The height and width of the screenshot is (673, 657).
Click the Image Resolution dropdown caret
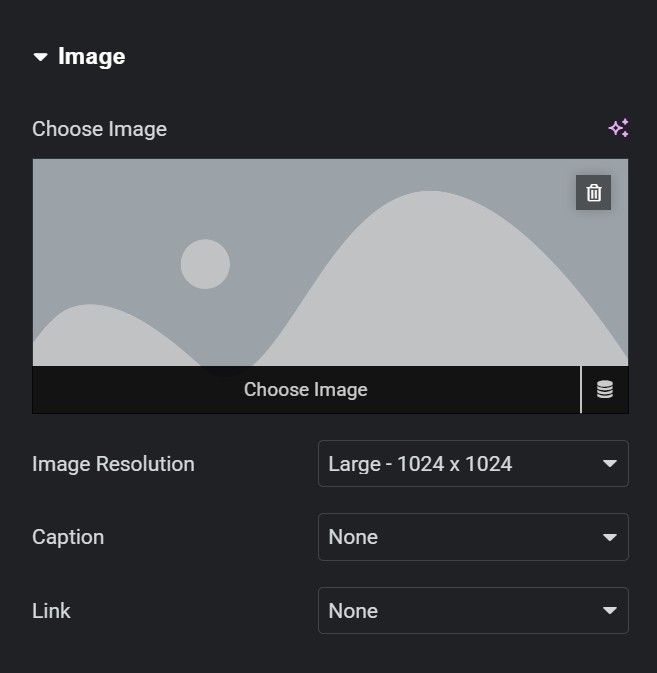pyautogui.click(x=610, y=464)
